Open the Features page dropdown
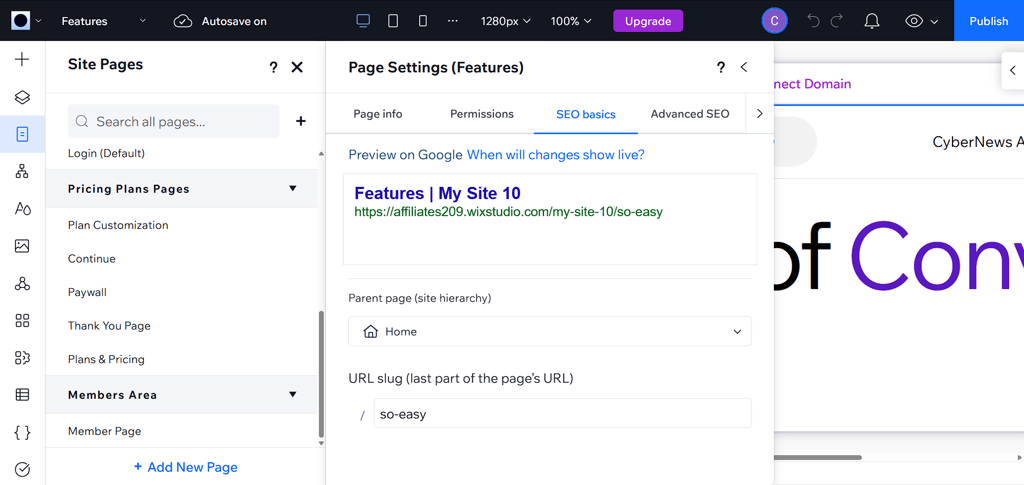 (x=104, y=21)
